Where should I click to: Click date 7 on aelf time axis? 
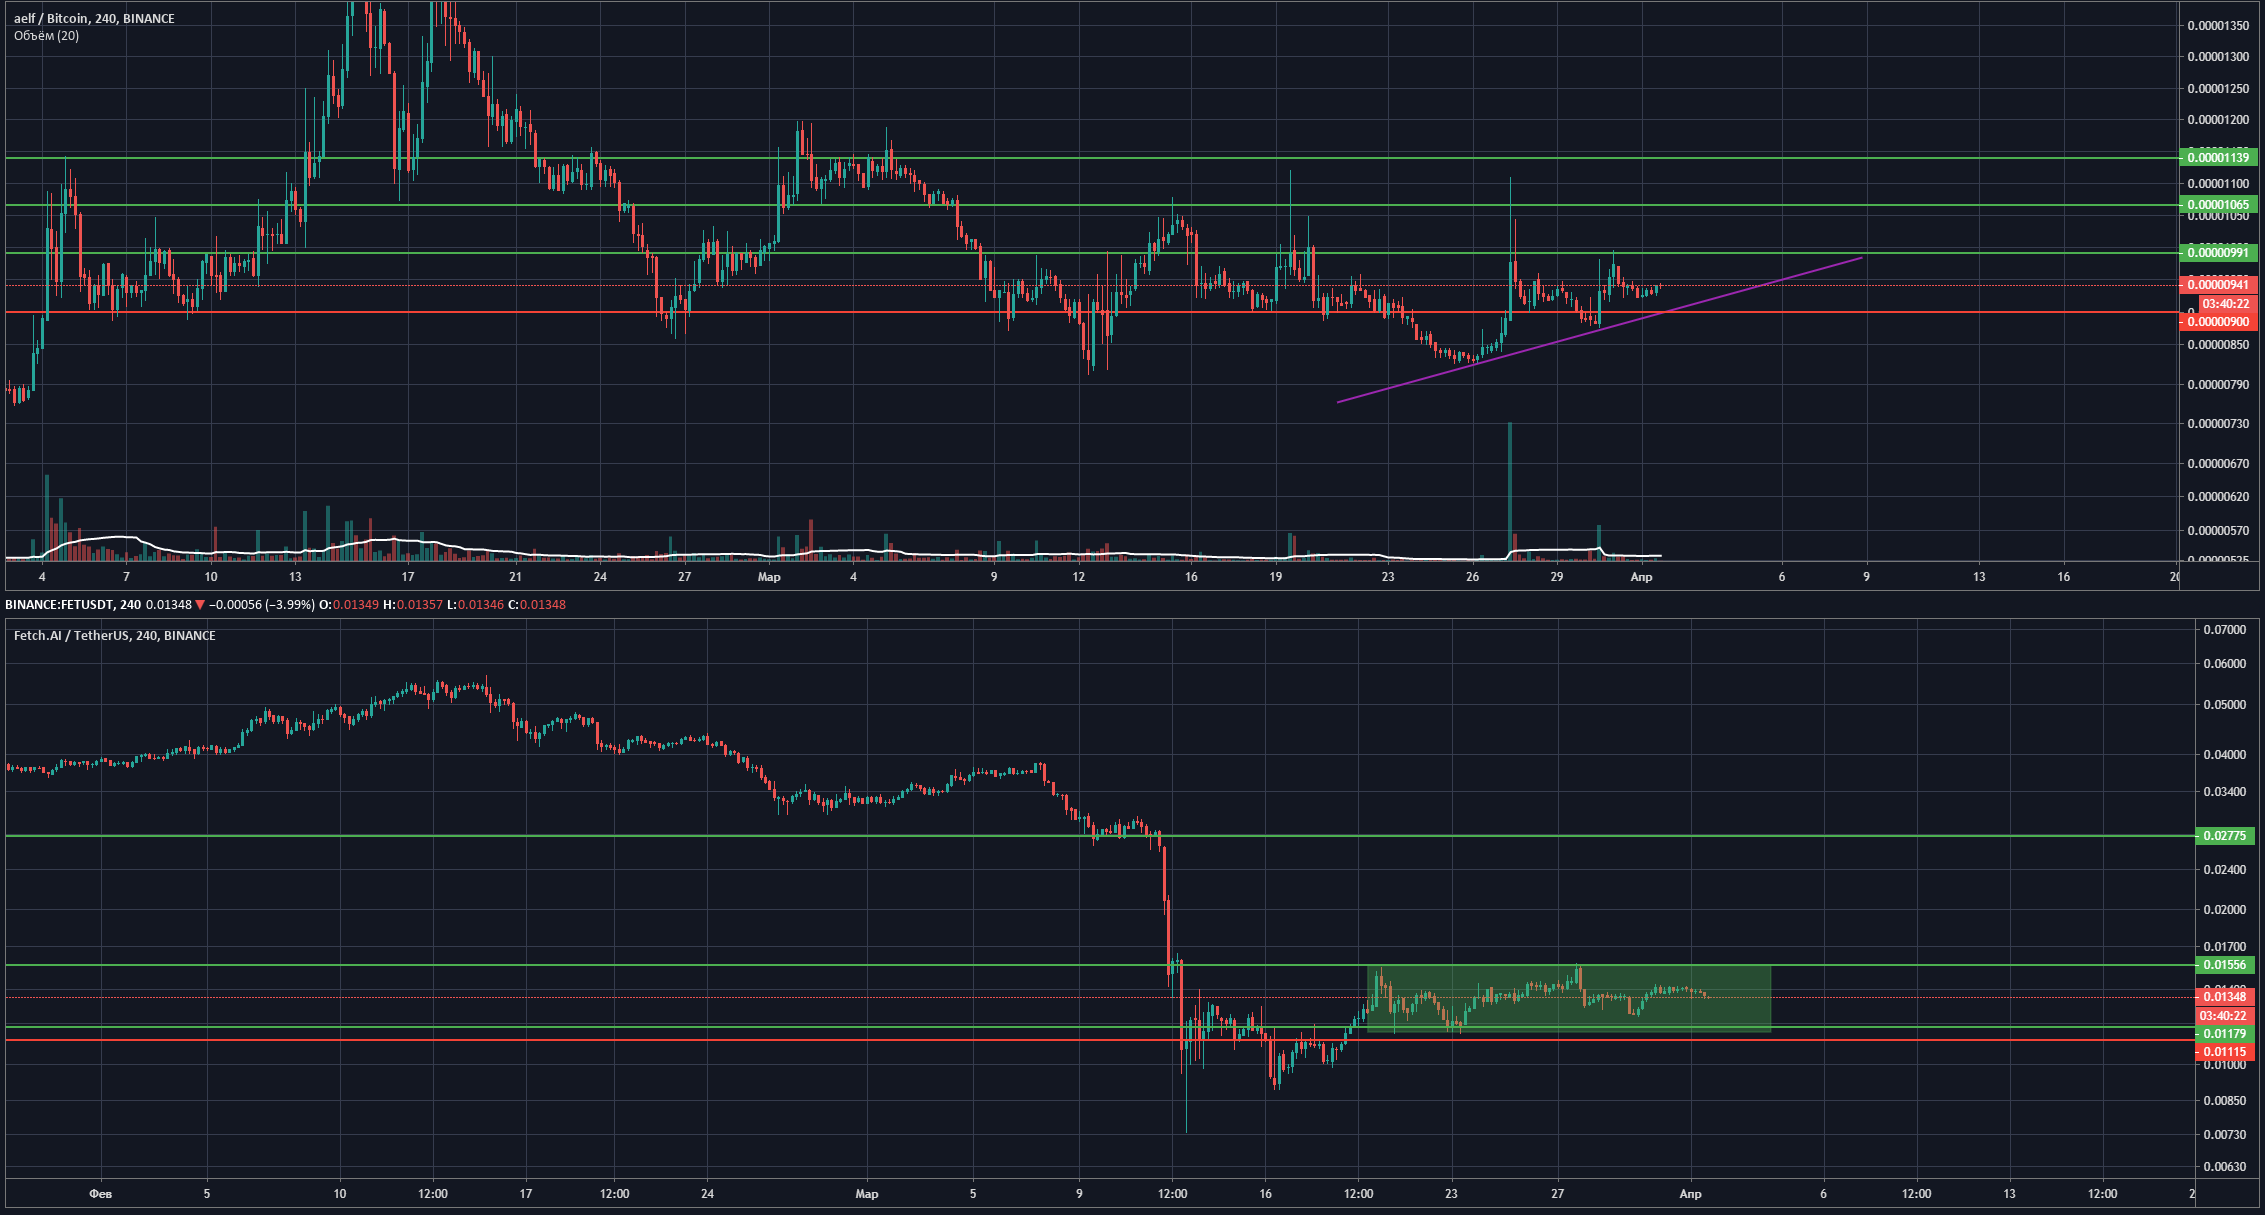pos(126,577)
